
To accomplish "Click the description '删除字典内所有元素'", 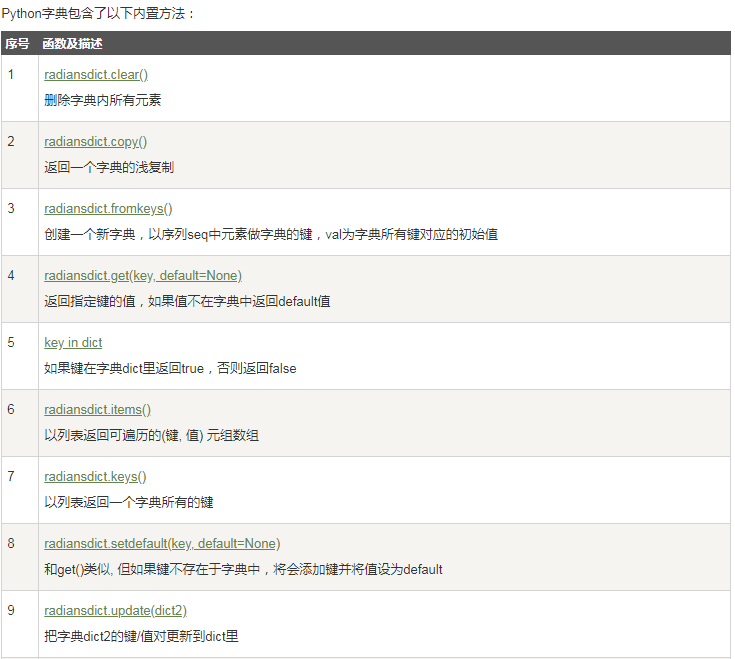I will [x=103, y=100].
